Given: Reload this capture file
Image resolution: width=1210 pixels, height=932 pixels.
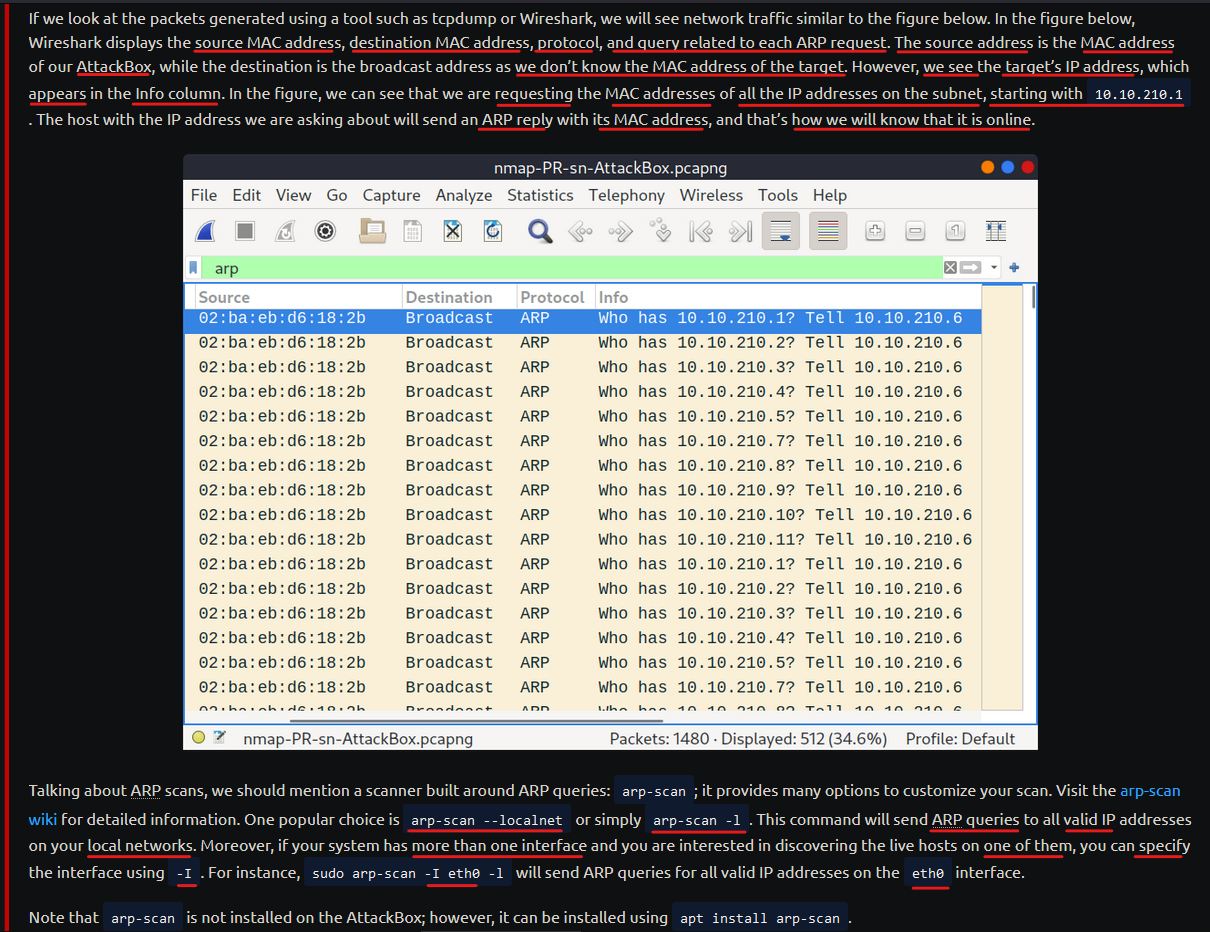Looking at the screenshot, I should (x=493, y=232).
